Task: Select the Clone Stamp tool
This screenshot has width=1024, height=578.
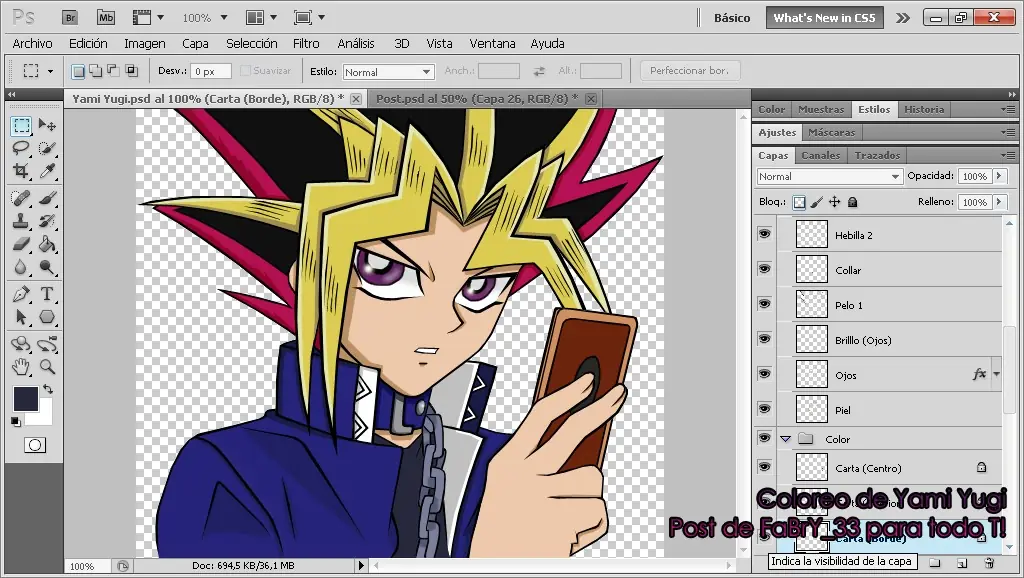Action: [x=21, y=220]
